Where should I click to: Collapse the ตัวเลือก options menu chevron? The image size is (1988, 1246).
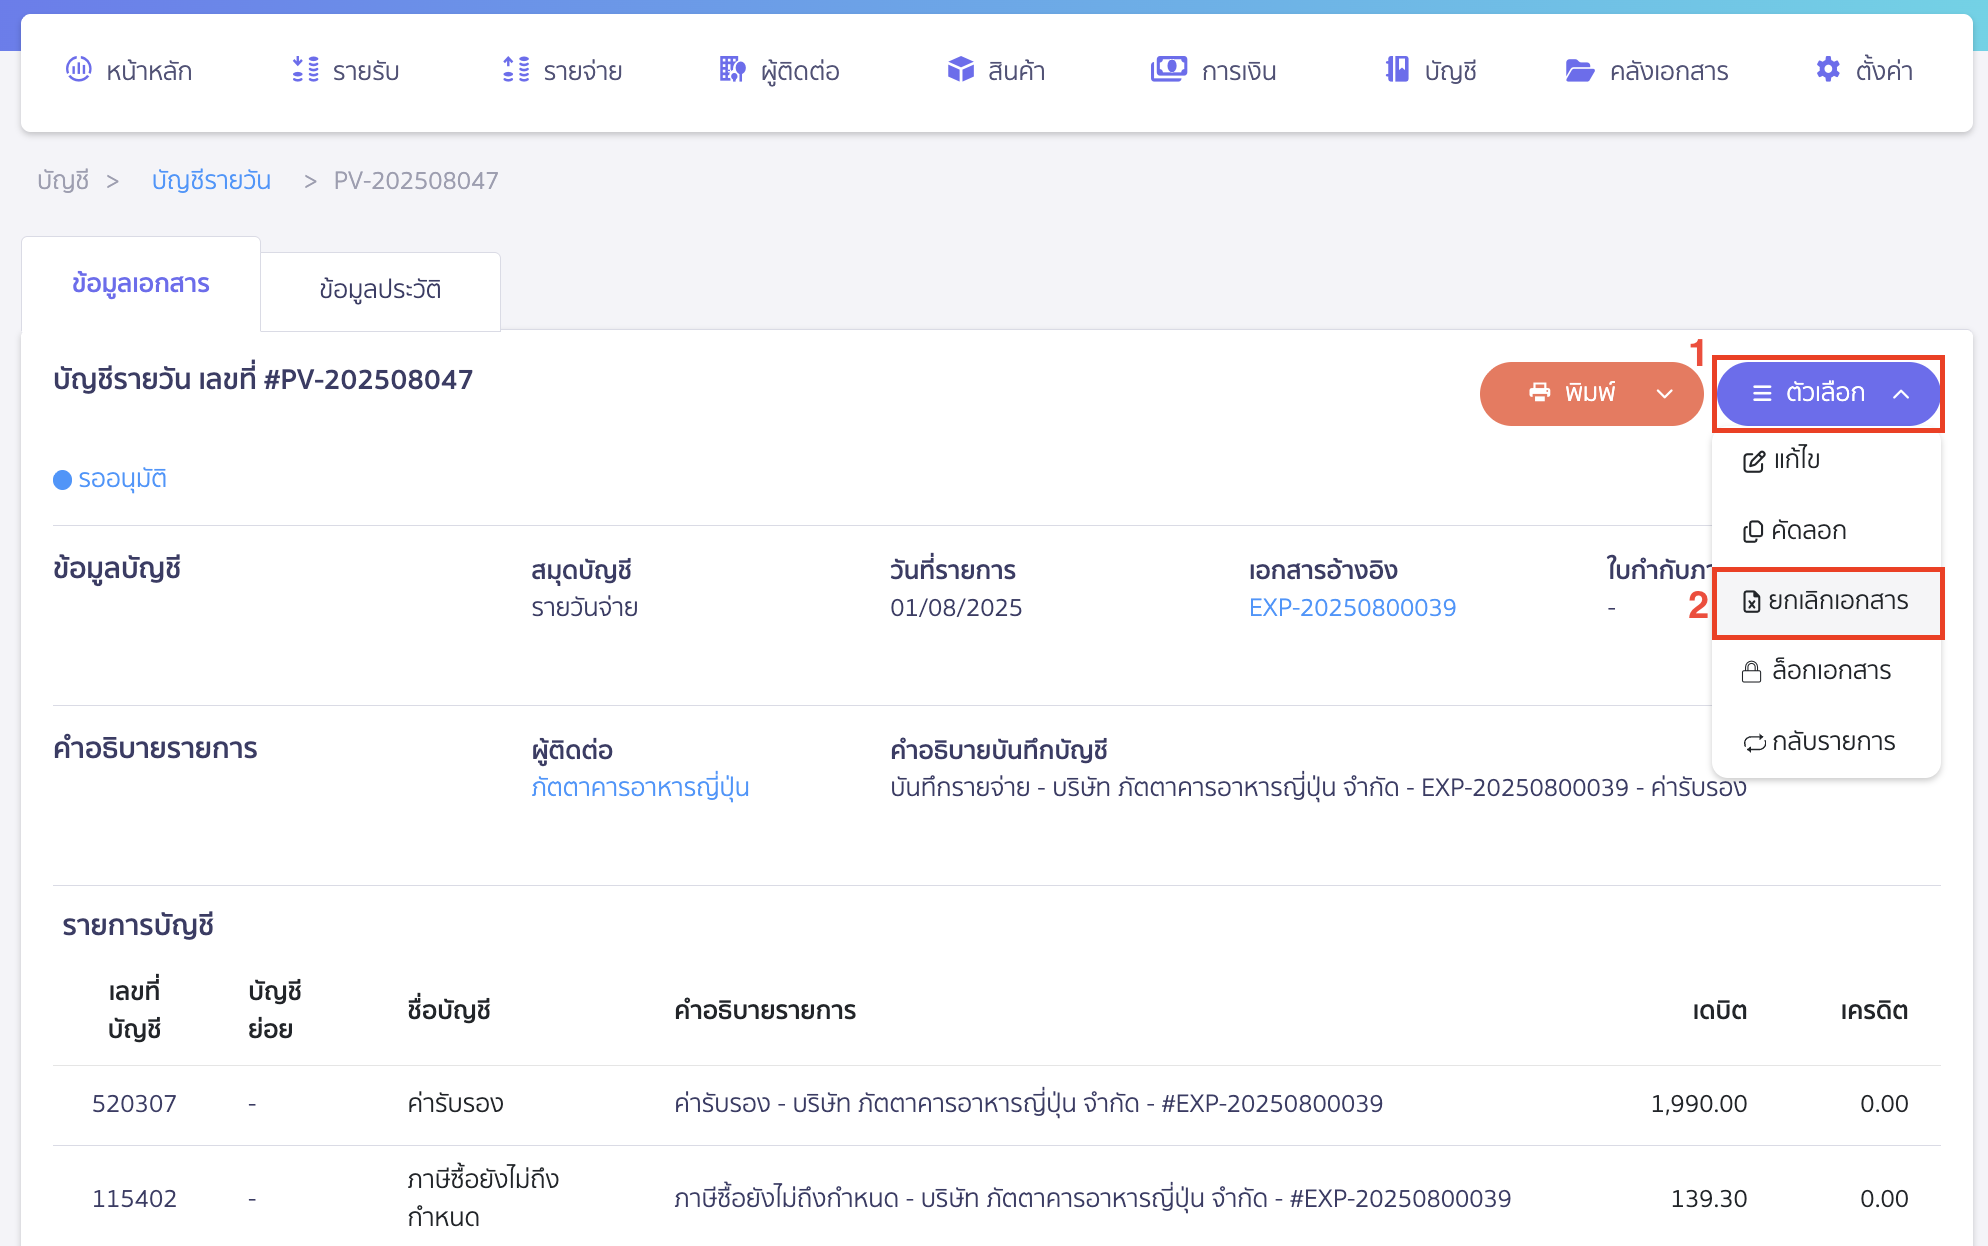pyautogui.click(x=1901, y=393)
